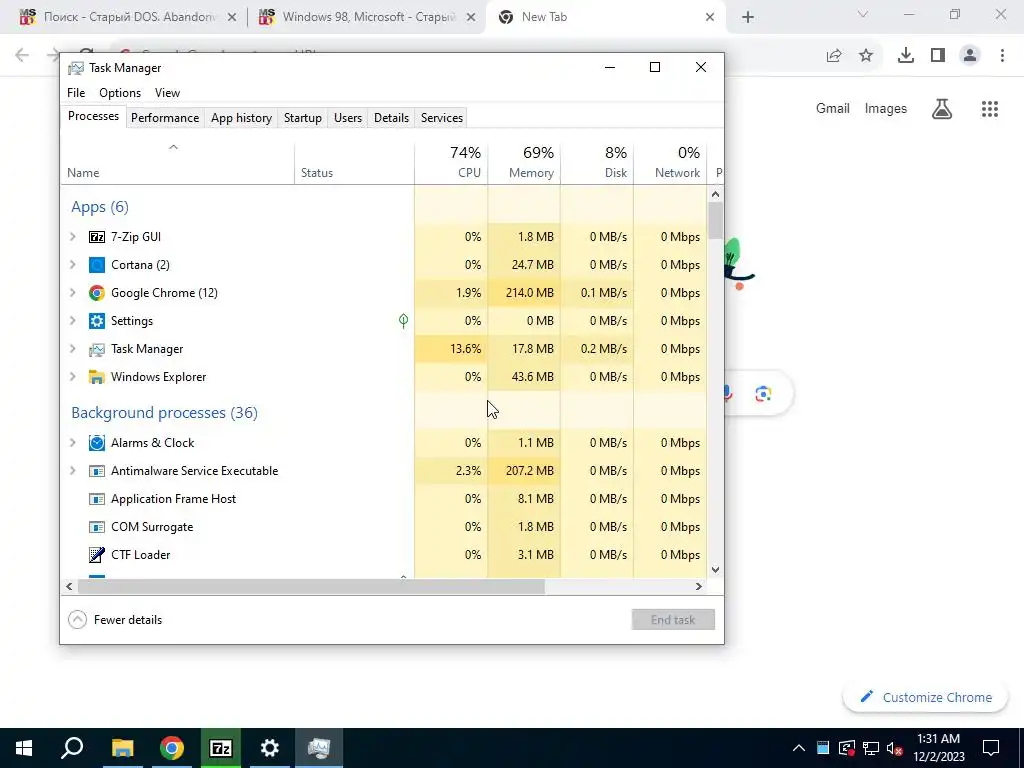This screenshot has height=768, width=1024.
Task: Open Settings from the taskbar
Action: point(269,748)
